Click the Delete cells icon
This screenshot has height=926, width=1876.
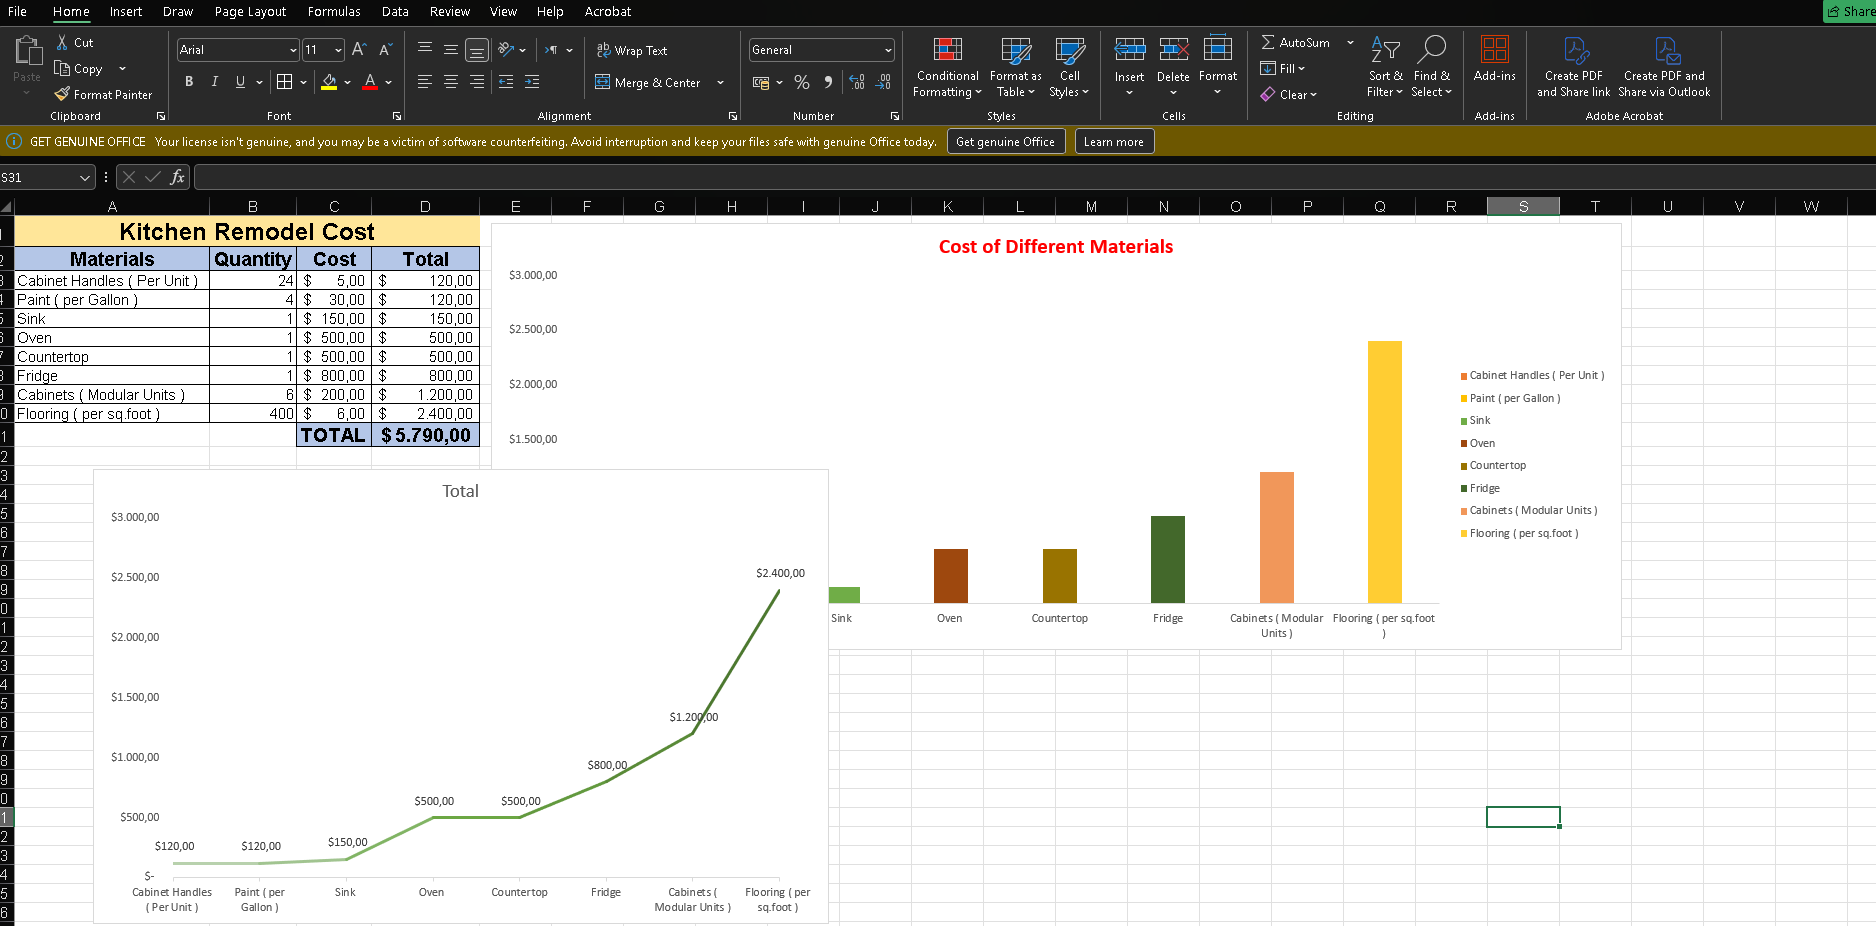click(1173, 49)
